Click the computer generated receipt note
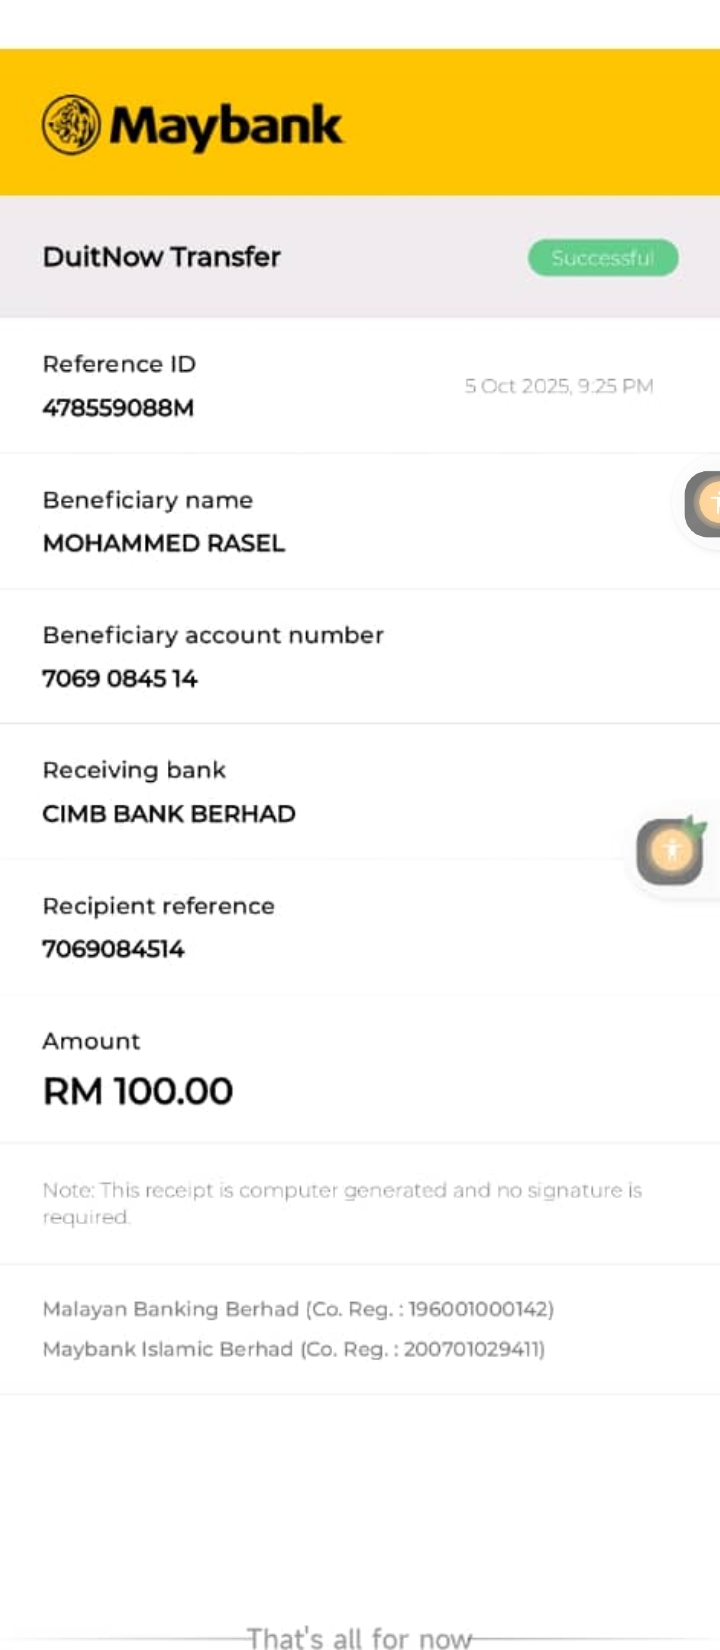Screen dimensions: 720x1650 click(x=342, y=1203)
